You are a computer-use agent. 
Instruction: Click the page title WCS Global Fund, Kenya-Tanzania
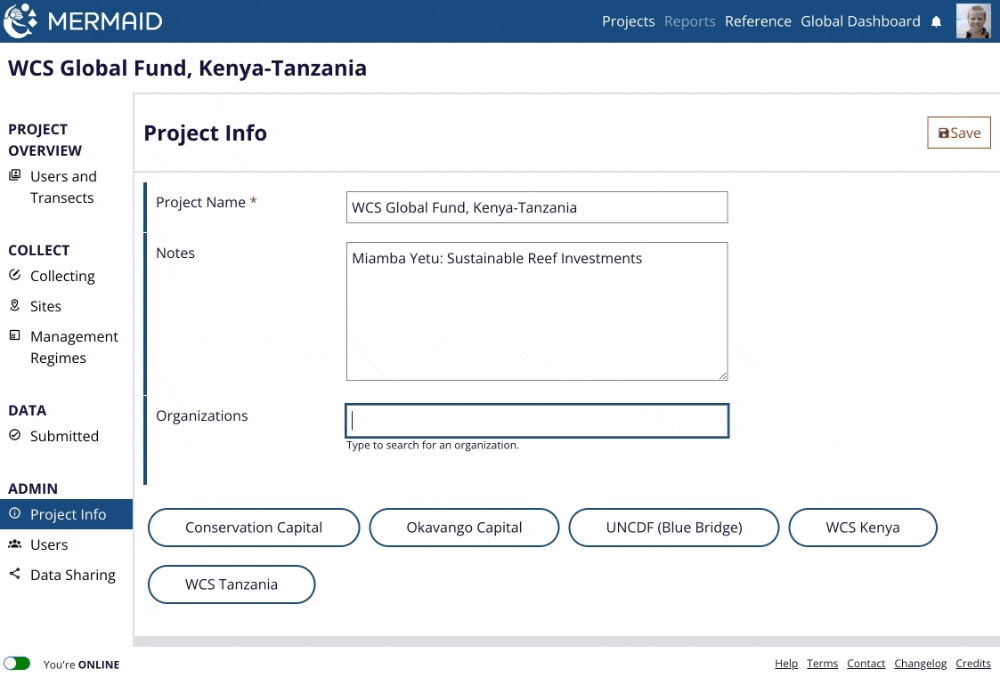(x=188, y=68)
